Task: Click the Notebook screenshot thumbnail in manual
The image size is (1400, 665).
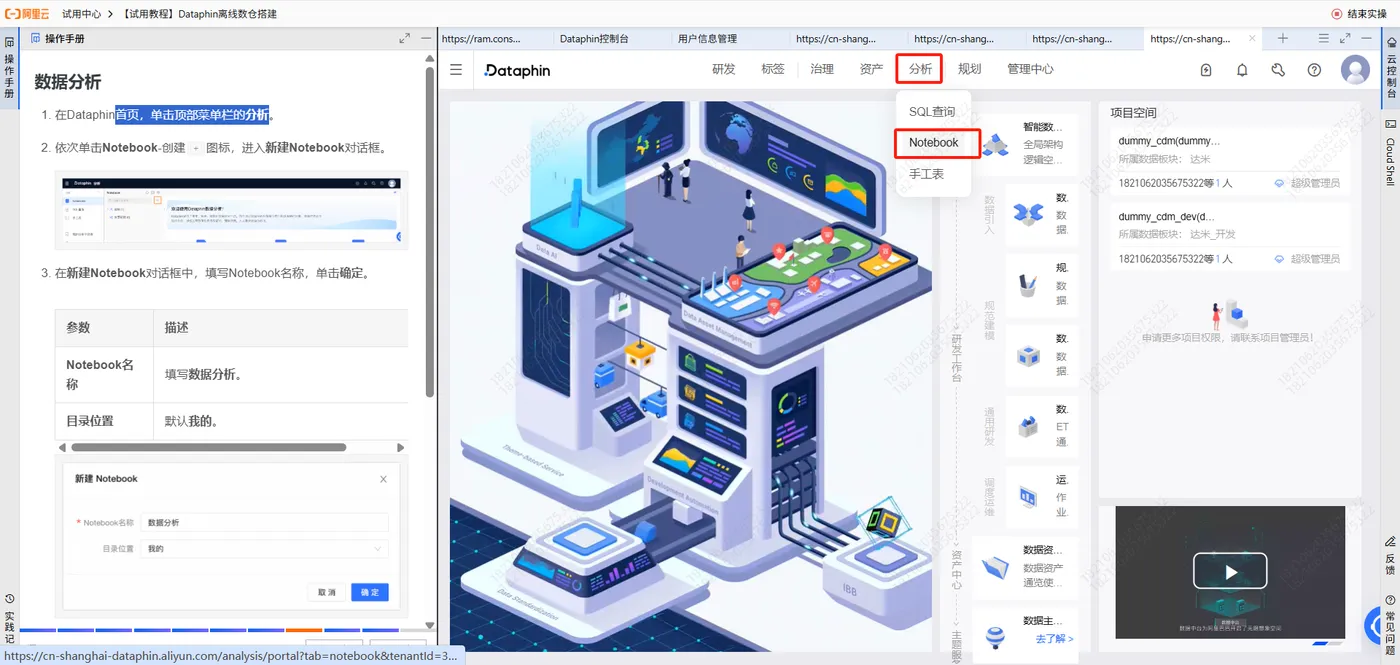Action: (x=231, y=211)
